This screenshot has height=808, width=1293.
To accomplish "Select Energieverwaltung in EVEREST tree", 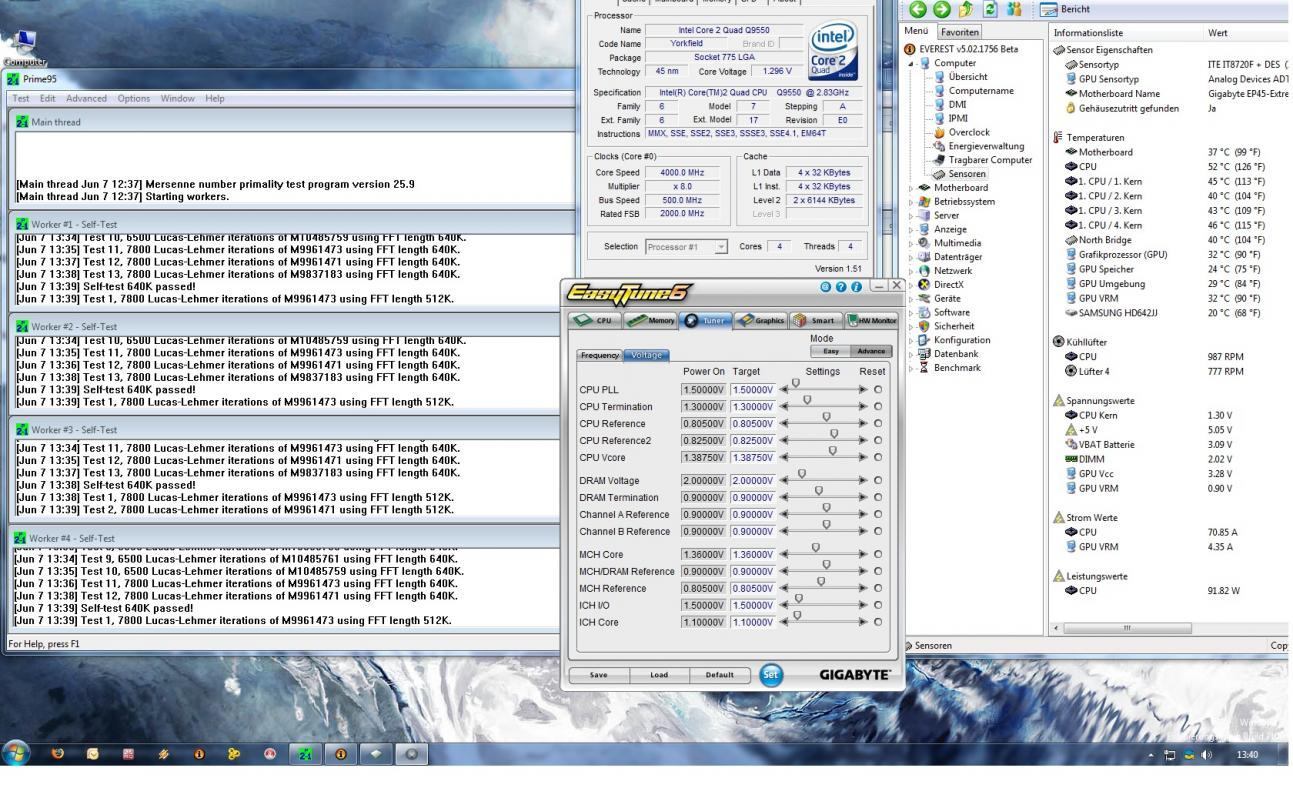I will point(978,146).
